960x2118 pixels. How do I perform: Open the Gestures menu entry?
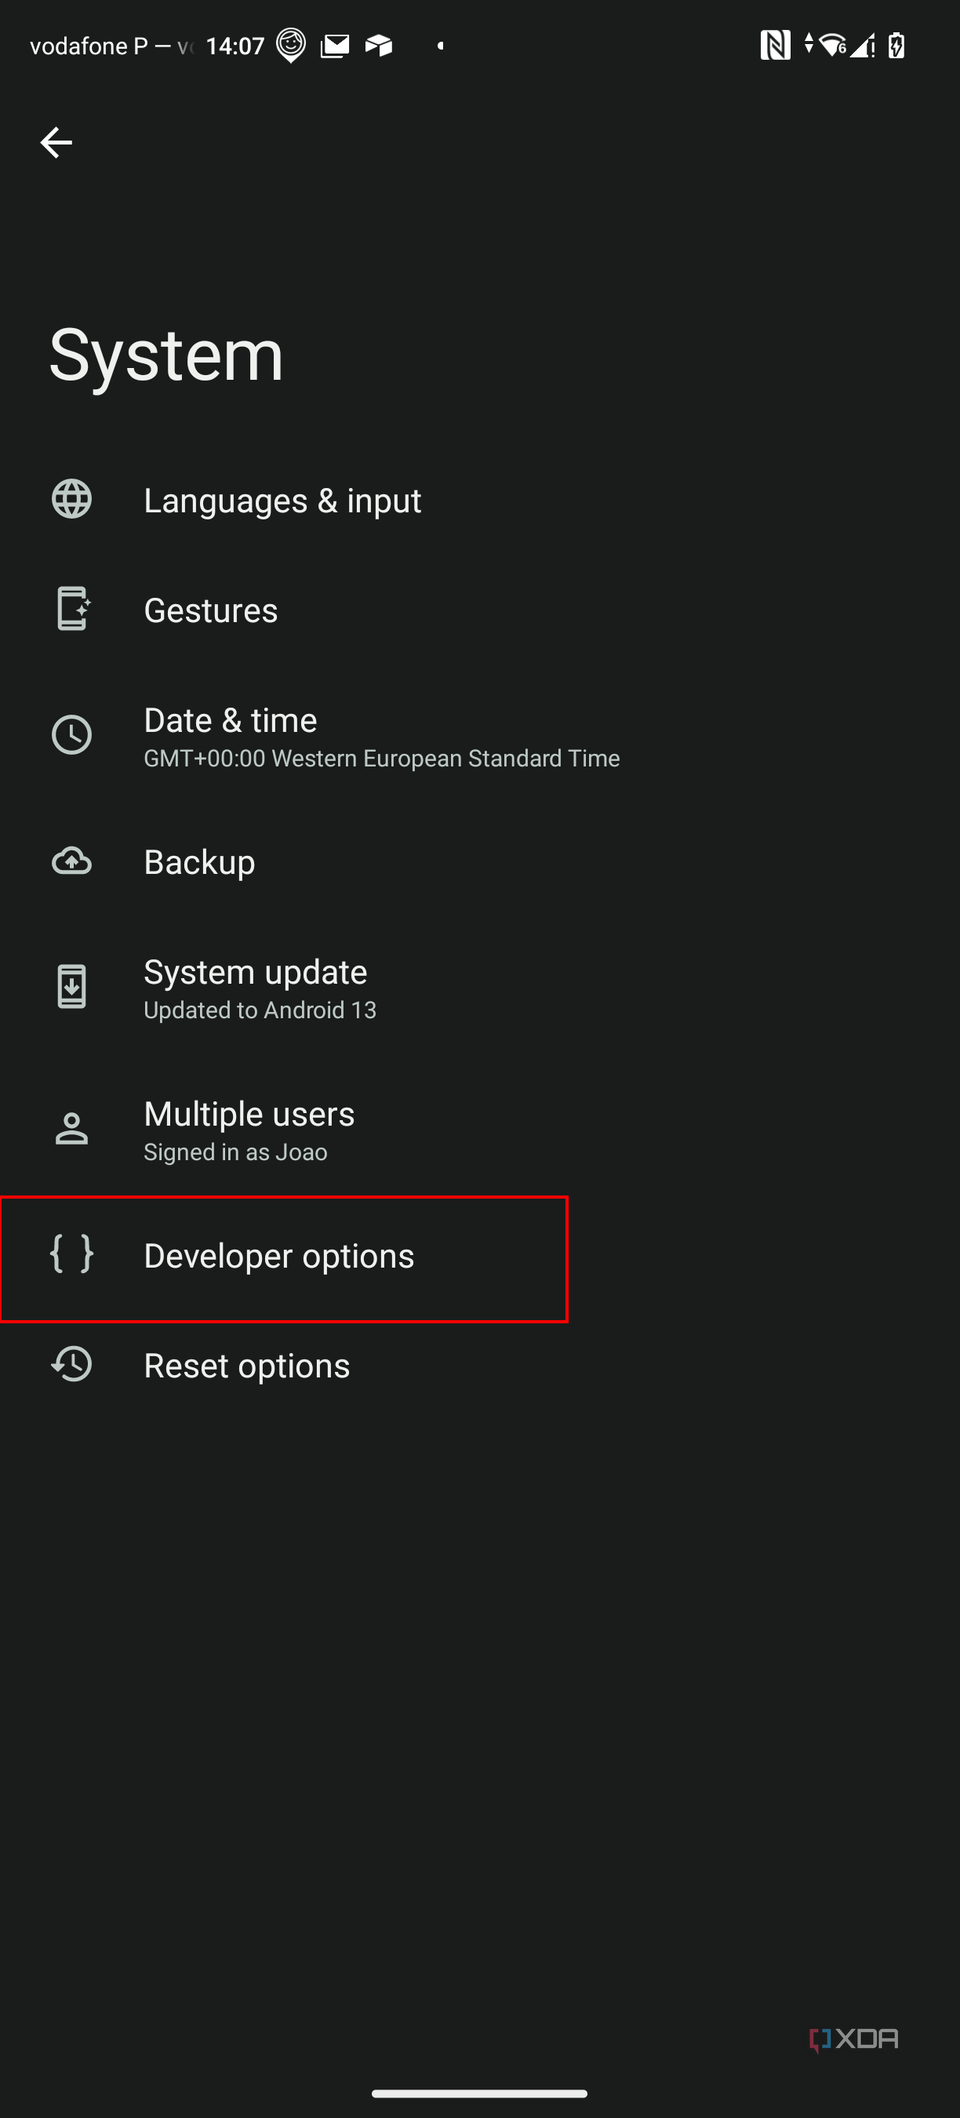tap(211, 611)
